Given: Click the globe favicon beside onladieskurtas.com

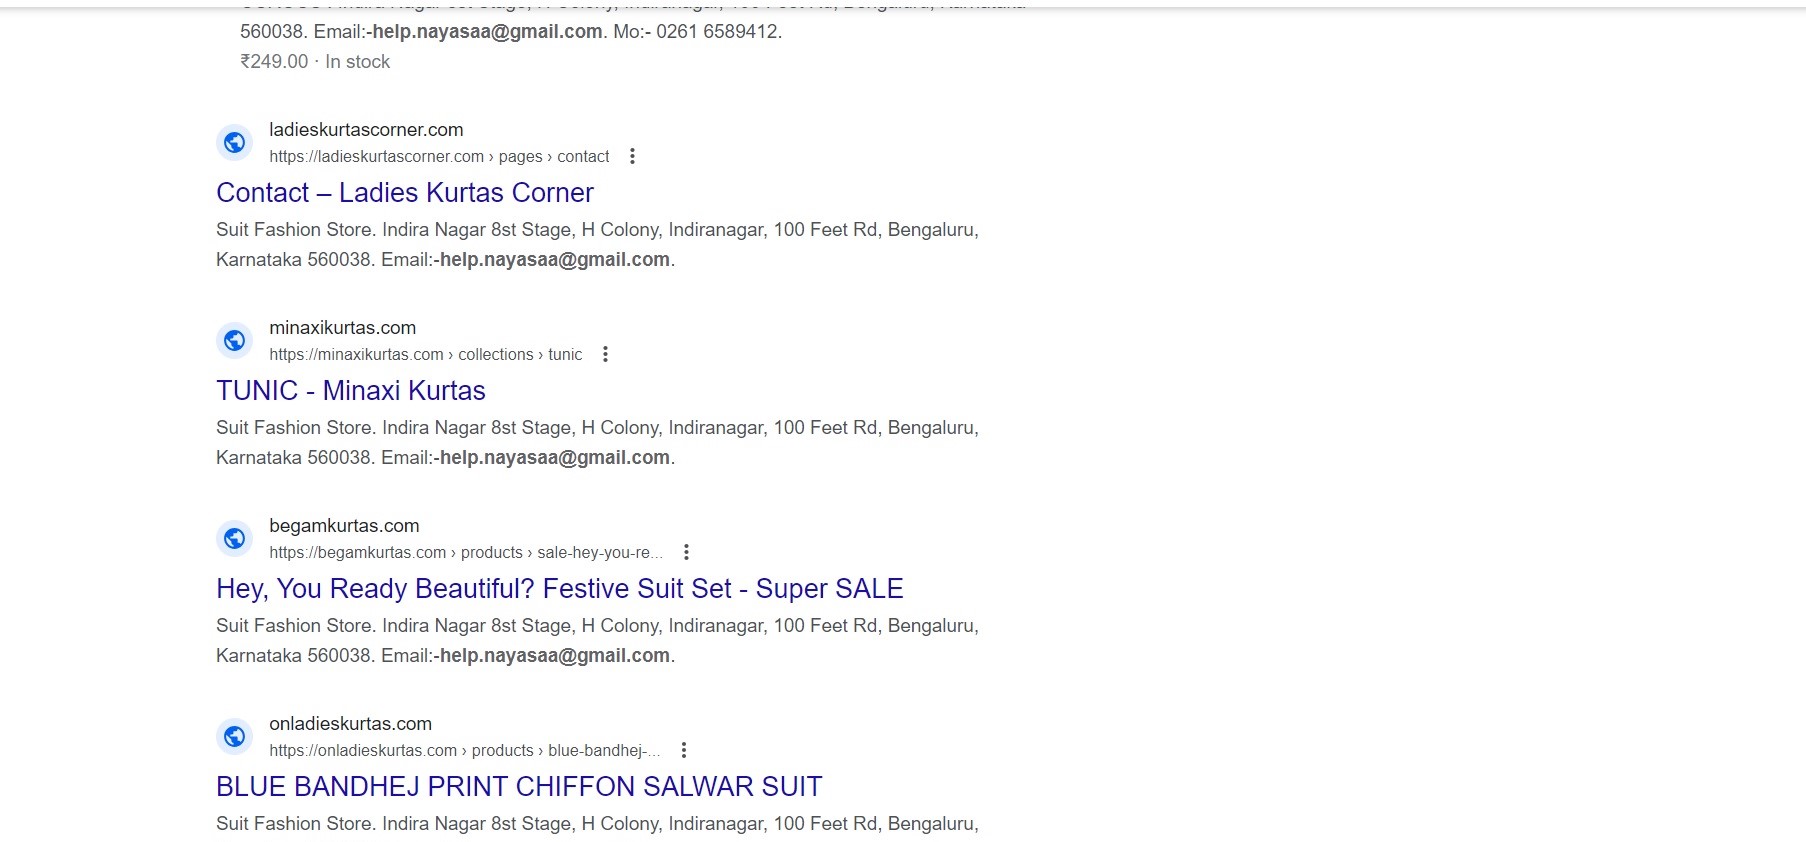Looking at the screenshot, I should 234,737.
